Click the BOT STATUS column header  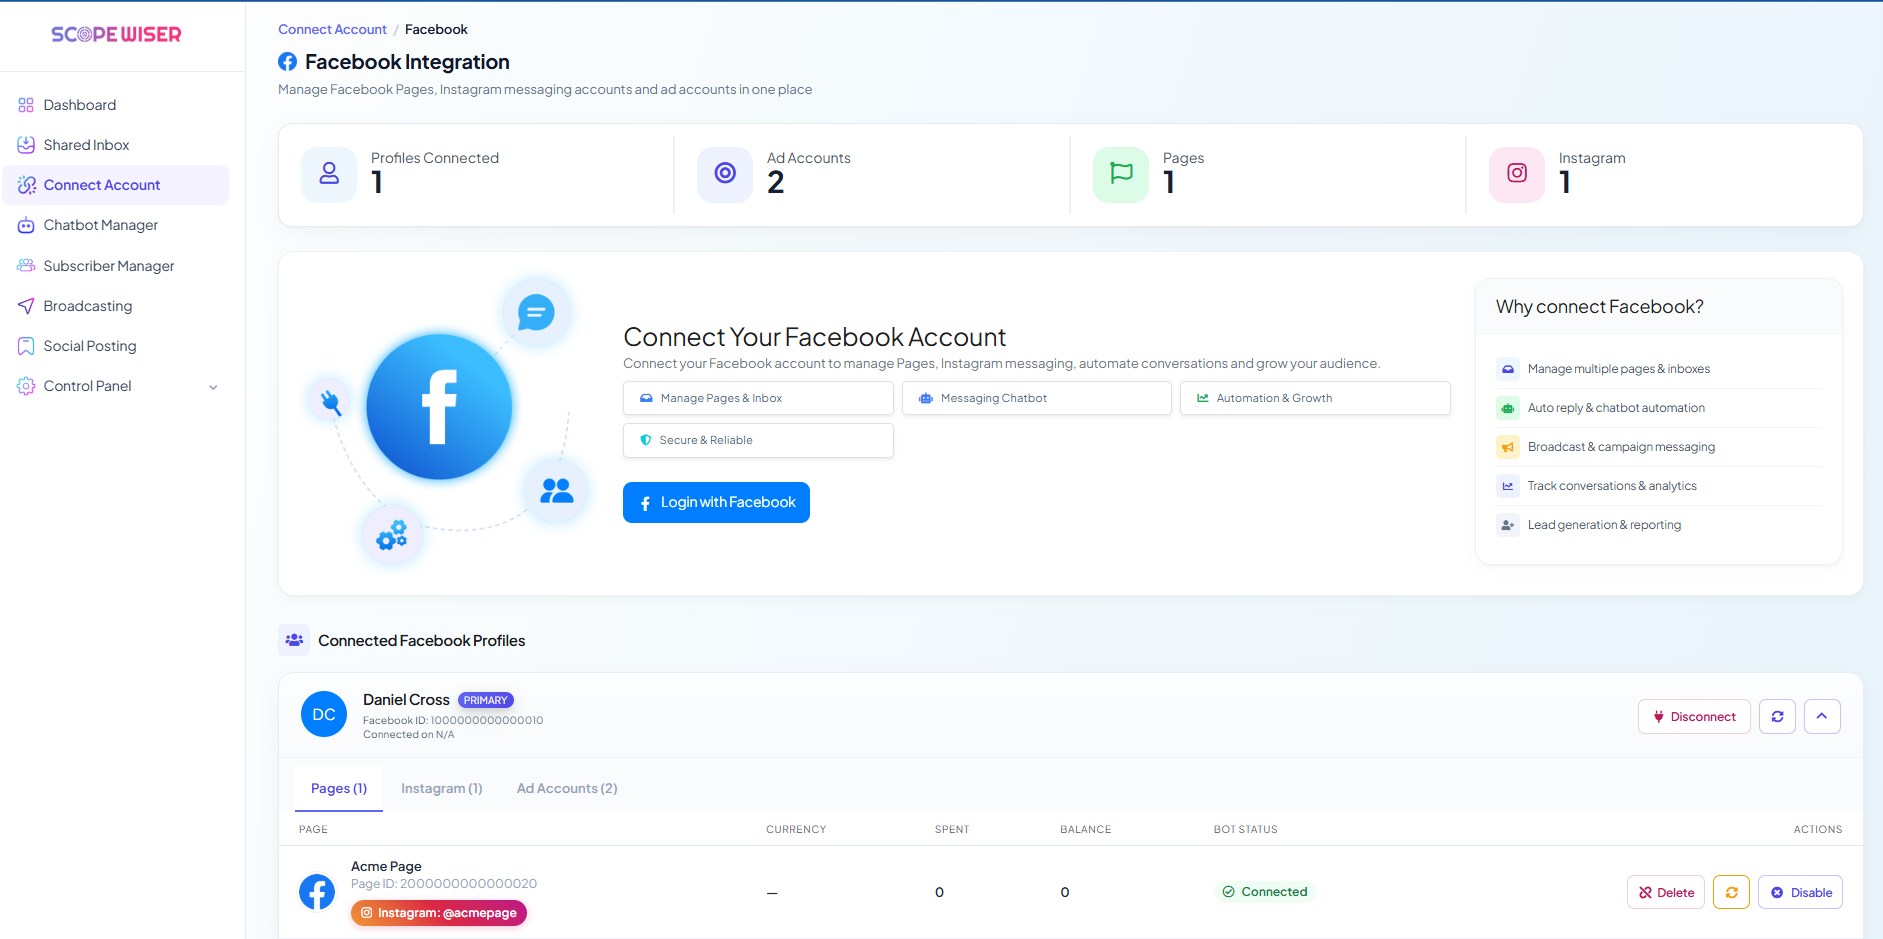click(1246, 829)
